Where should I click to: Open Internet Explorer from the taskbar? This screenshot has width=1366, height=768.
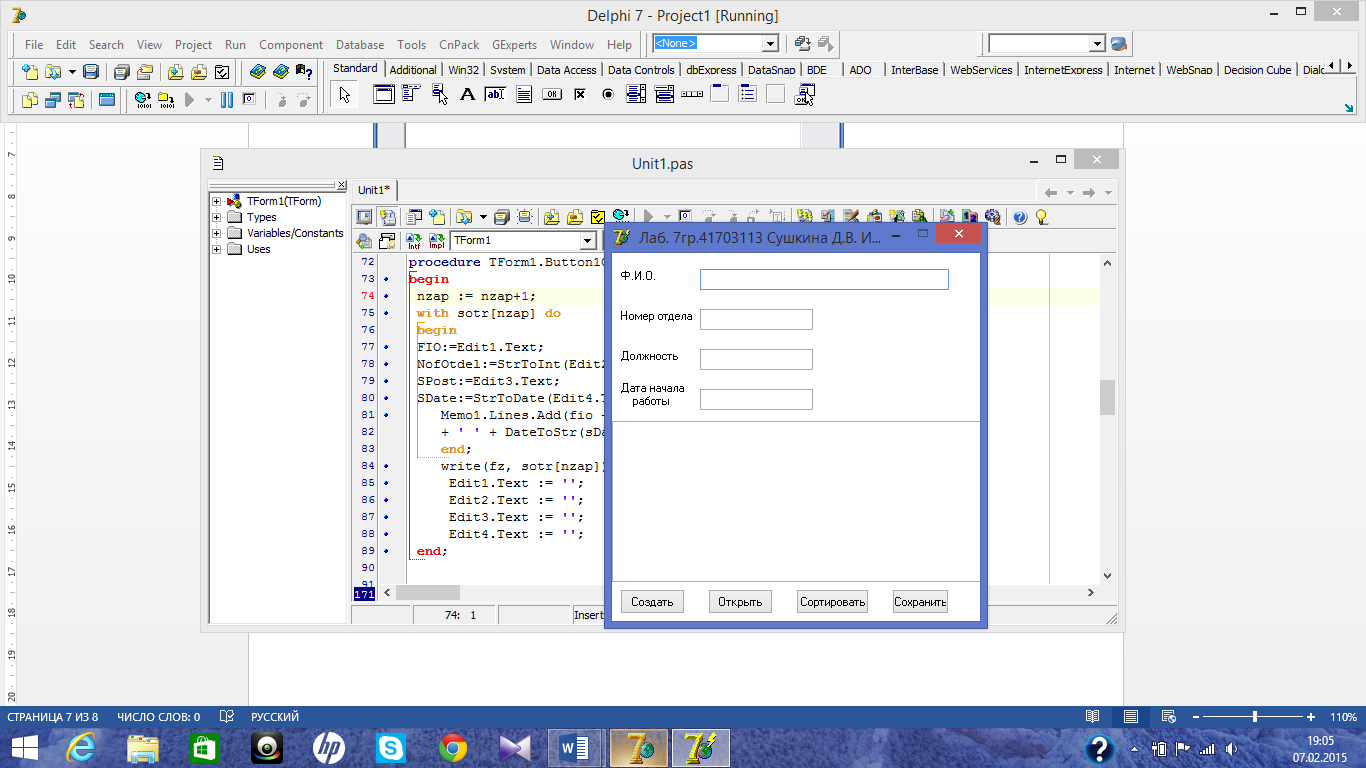tap(81, 748)
